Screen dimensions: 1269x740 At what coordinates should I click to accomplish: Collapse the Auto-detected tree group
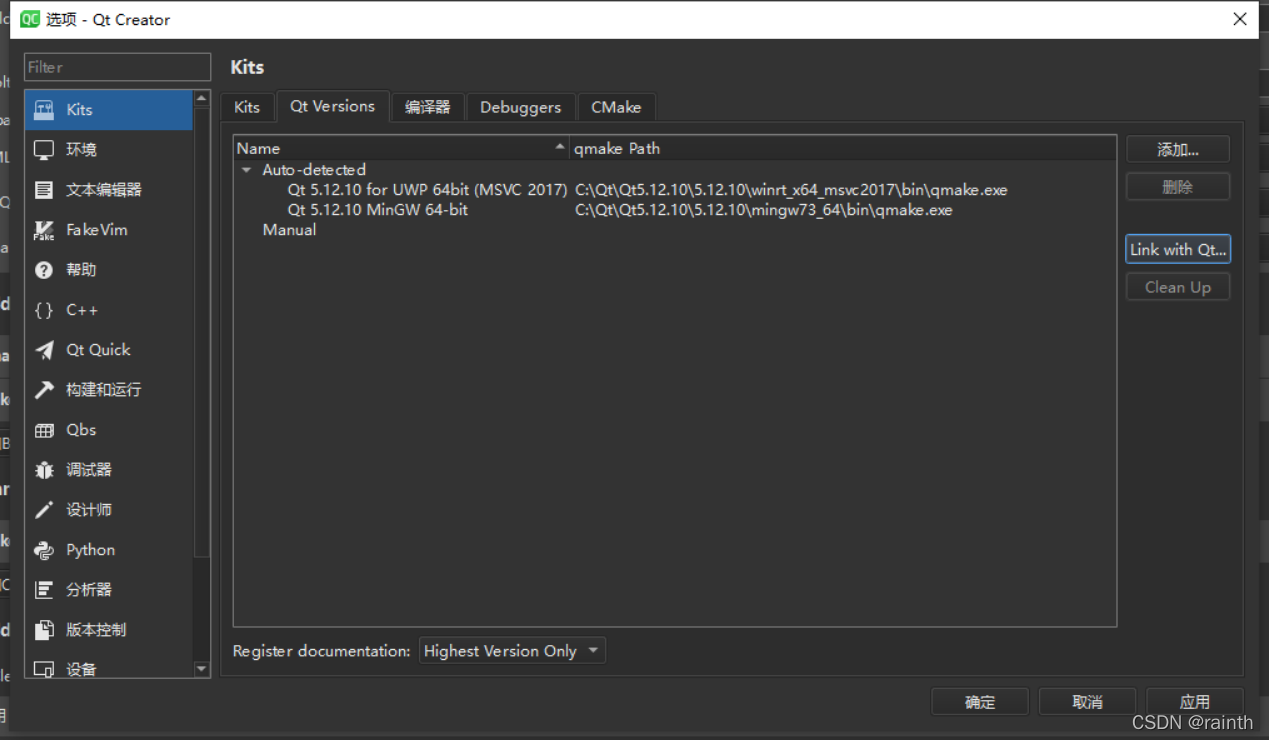246,170
